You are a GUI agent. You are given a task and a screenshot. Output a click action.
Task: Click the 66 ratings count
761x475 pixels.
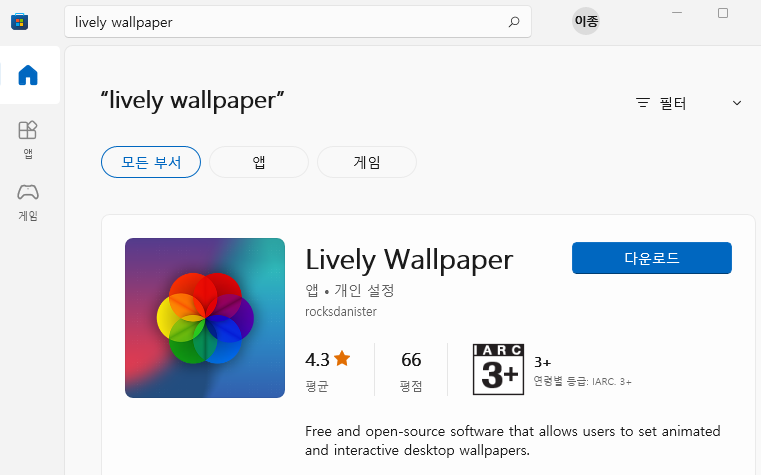411,360
